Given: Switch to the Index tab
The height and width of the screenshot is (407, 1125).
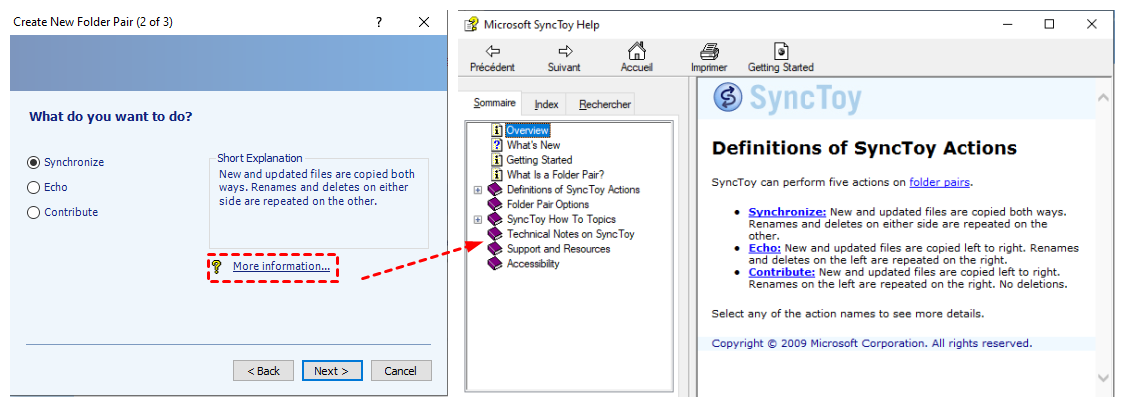Looking at the screenshot, I should 546,105.
